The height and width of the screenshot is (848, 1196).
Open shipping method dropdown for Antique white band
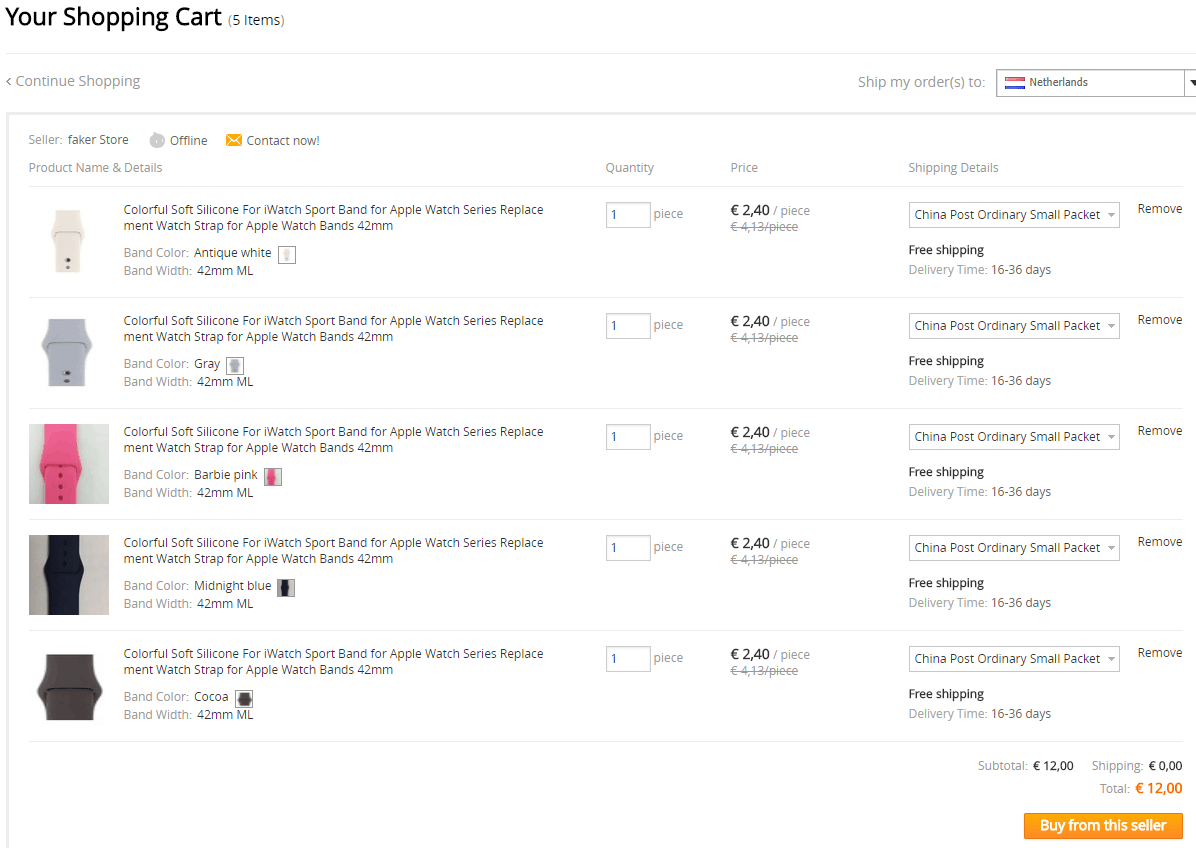[x=1014, y=215]
